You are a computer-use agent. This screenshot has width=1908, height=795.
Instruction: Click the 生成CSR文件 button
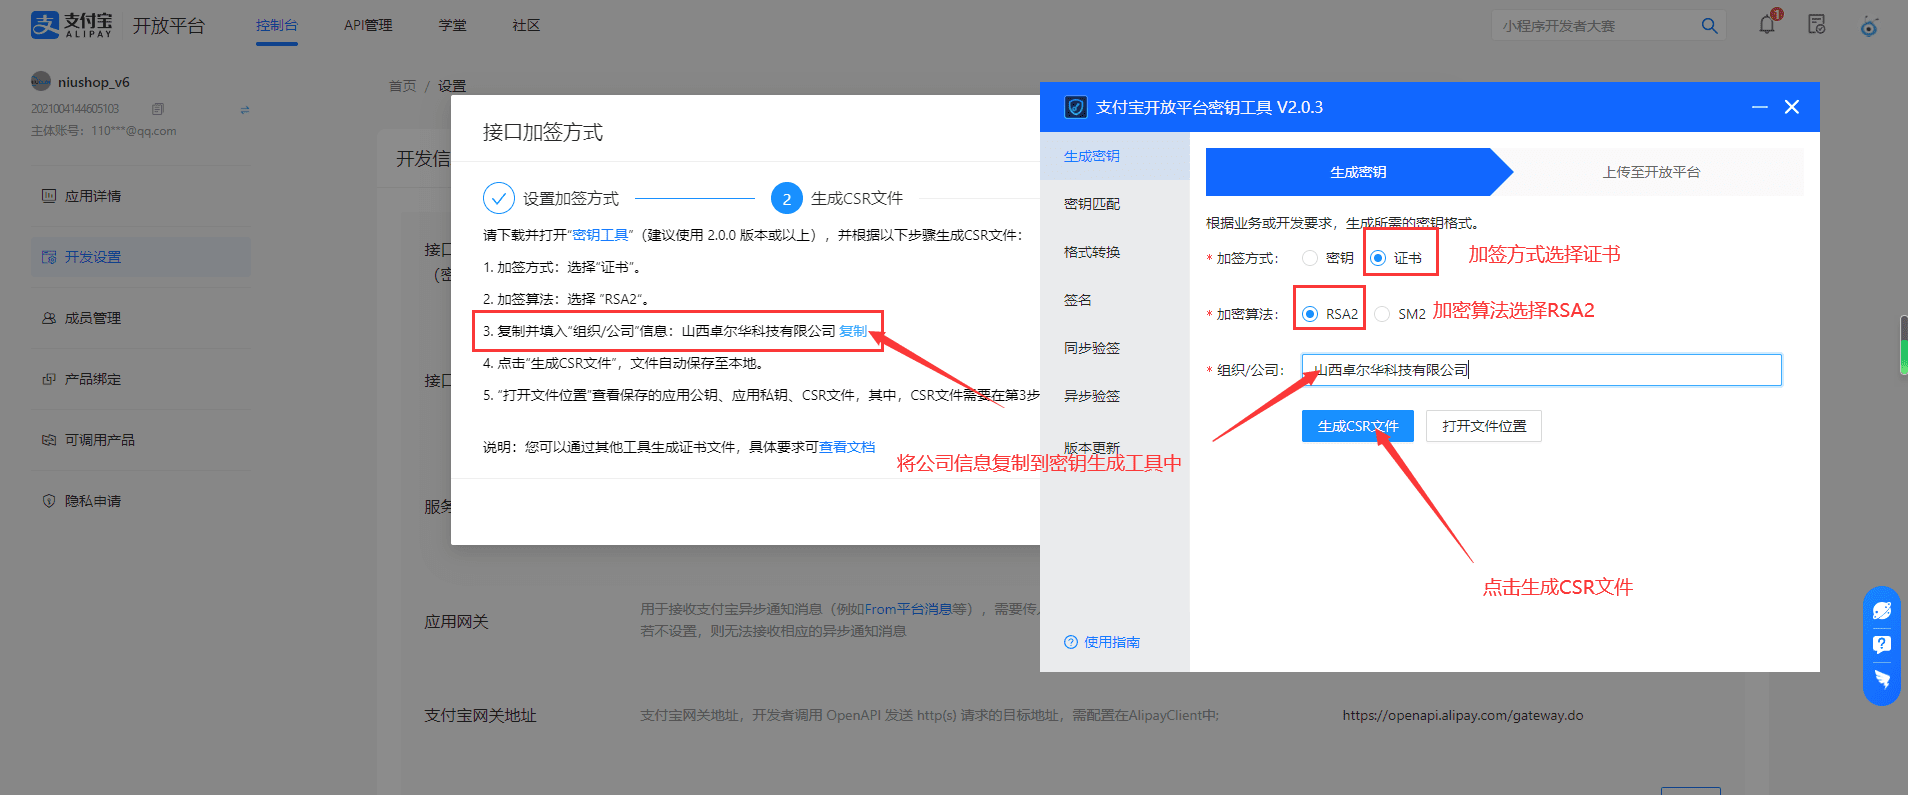[1357, 426]
